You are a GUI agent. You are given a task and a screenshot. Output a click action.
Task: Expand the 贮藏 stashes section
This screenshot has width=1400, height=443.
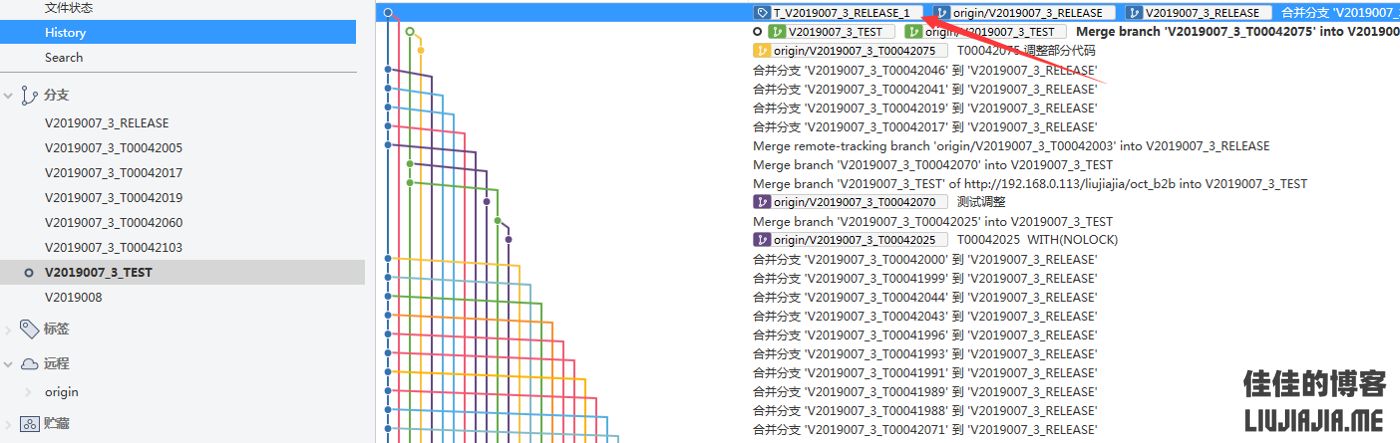[9, 423]
